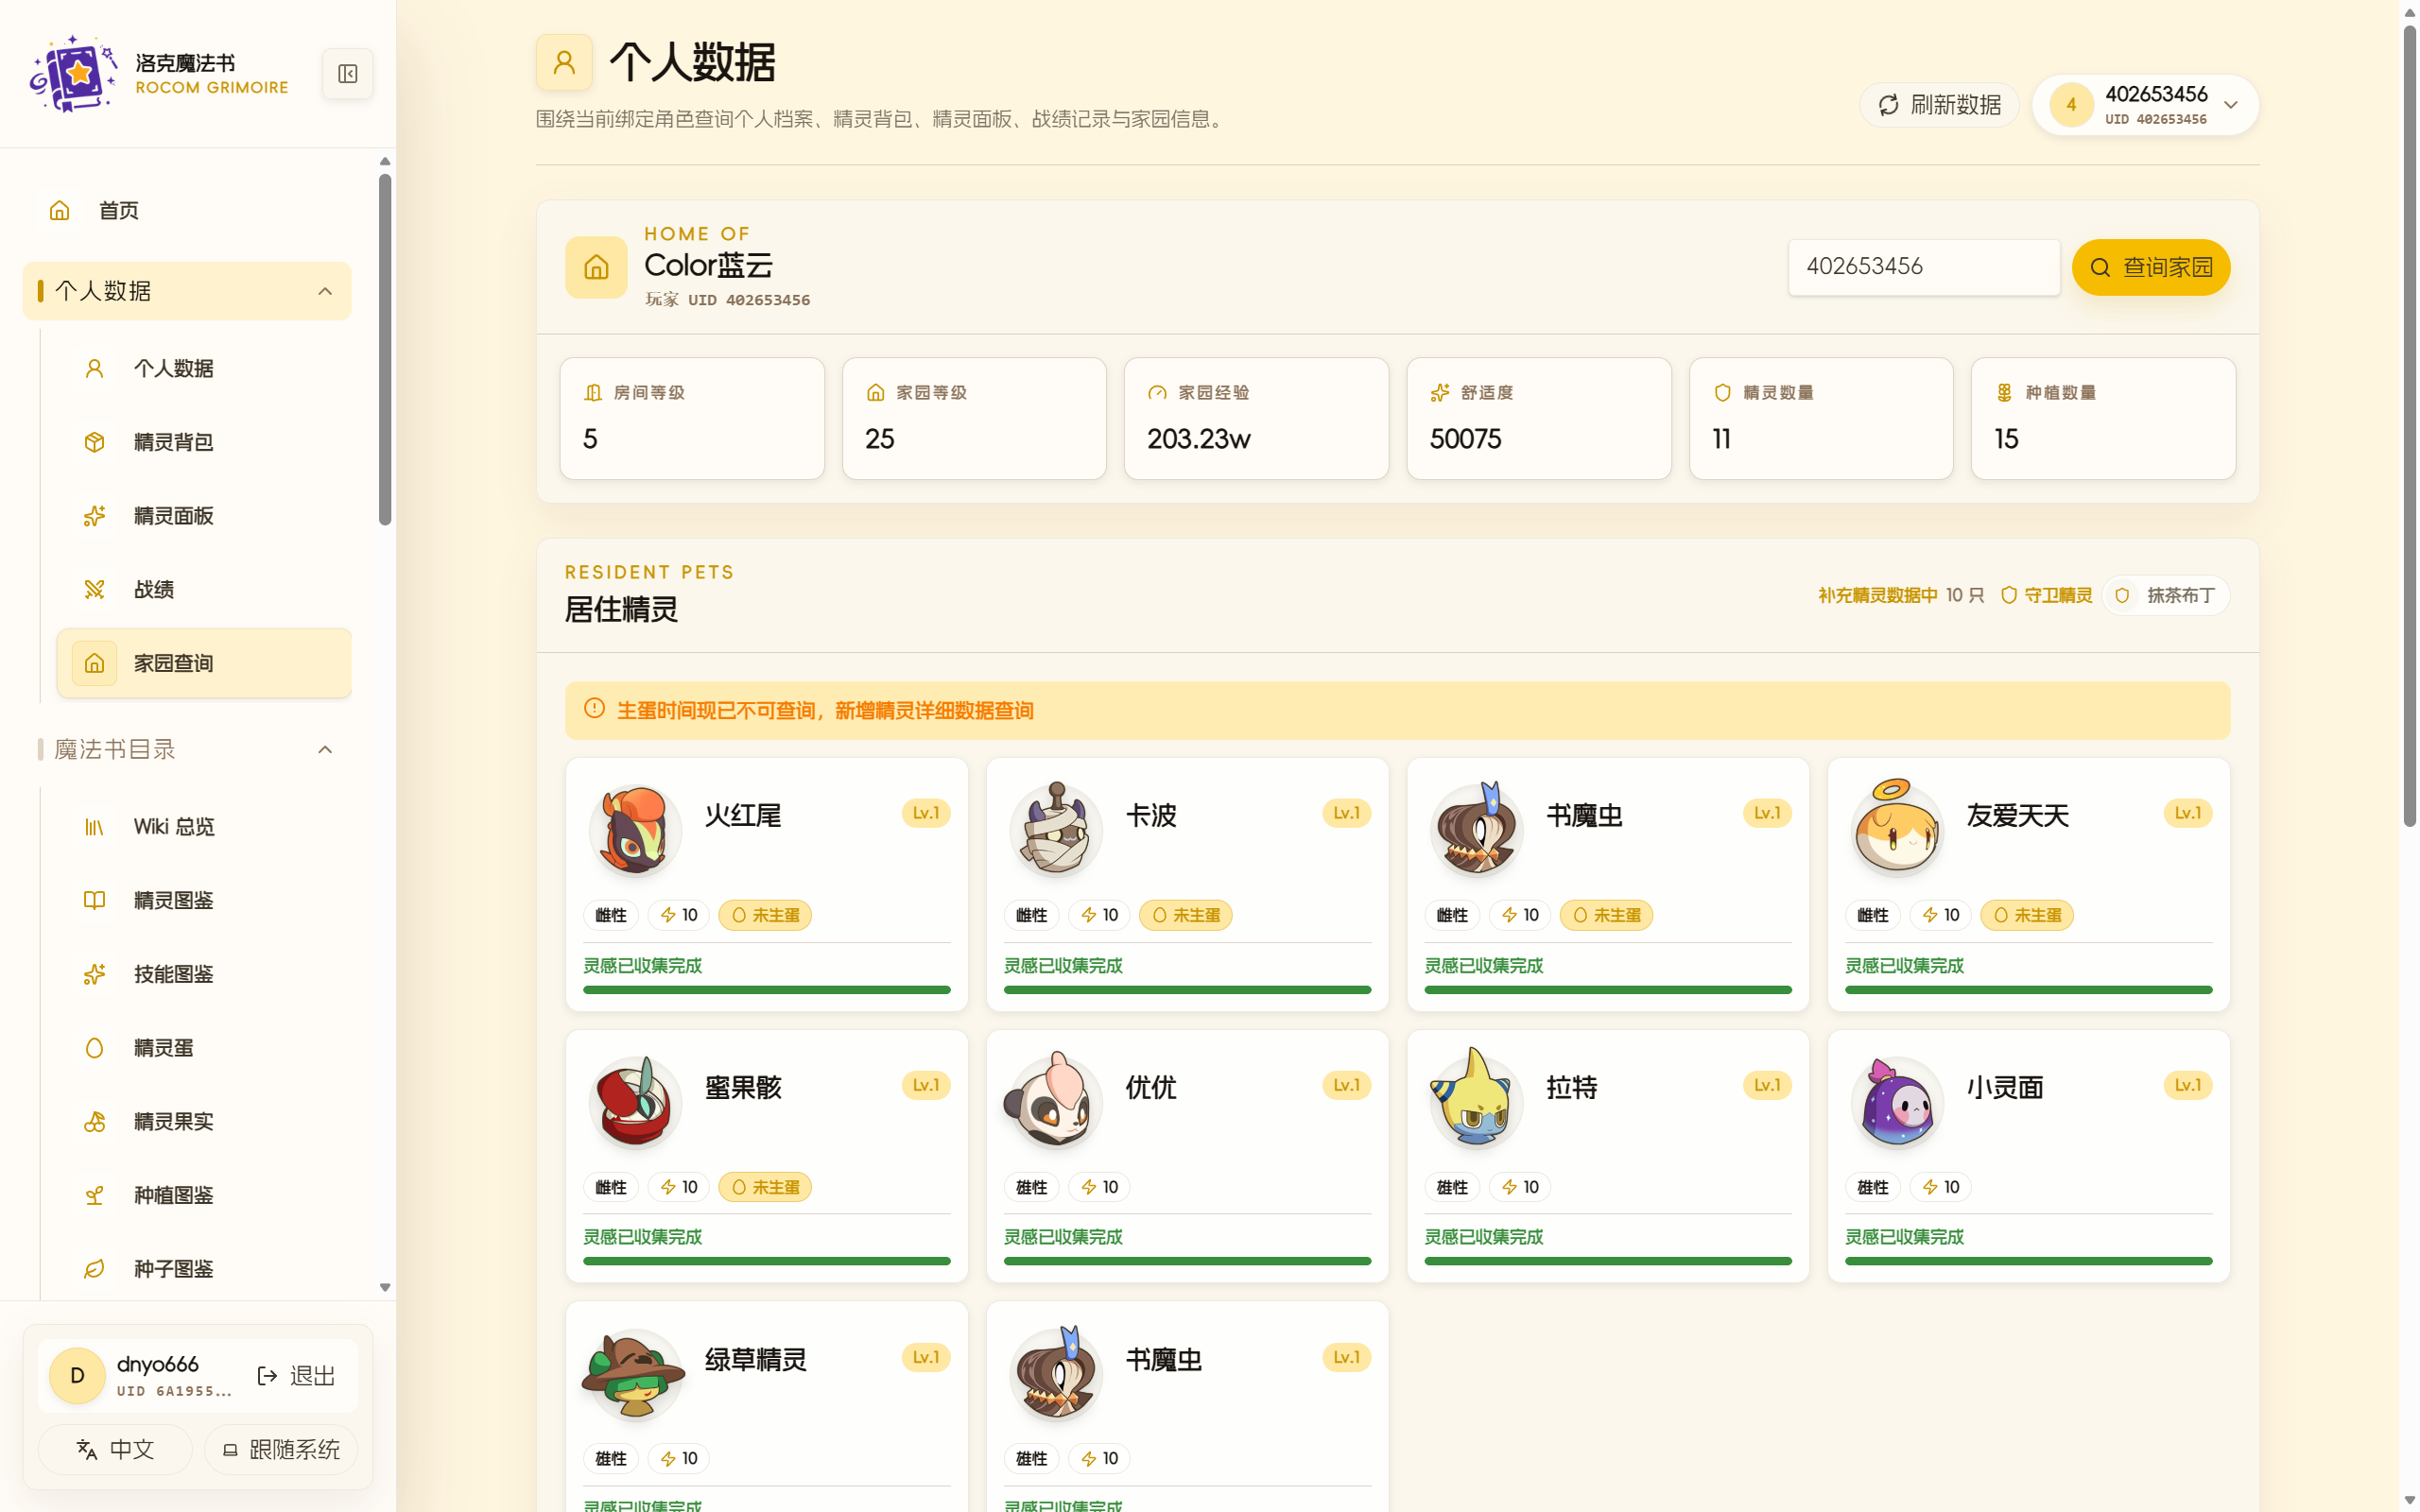Open 精灵面板 page
The width and height of the screenshot is (2420, 1512).
click(x=204, y=516)
